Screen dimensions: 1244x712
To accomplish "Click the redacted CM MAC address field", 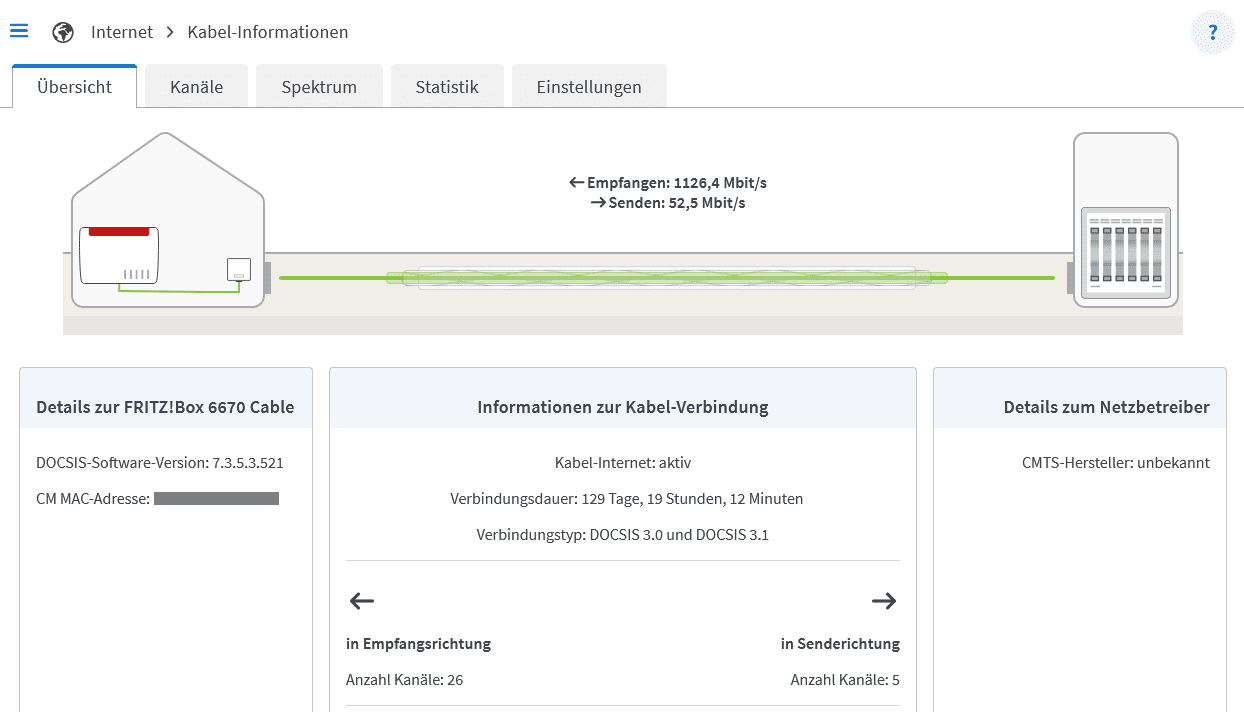I will tap(216, 498).
